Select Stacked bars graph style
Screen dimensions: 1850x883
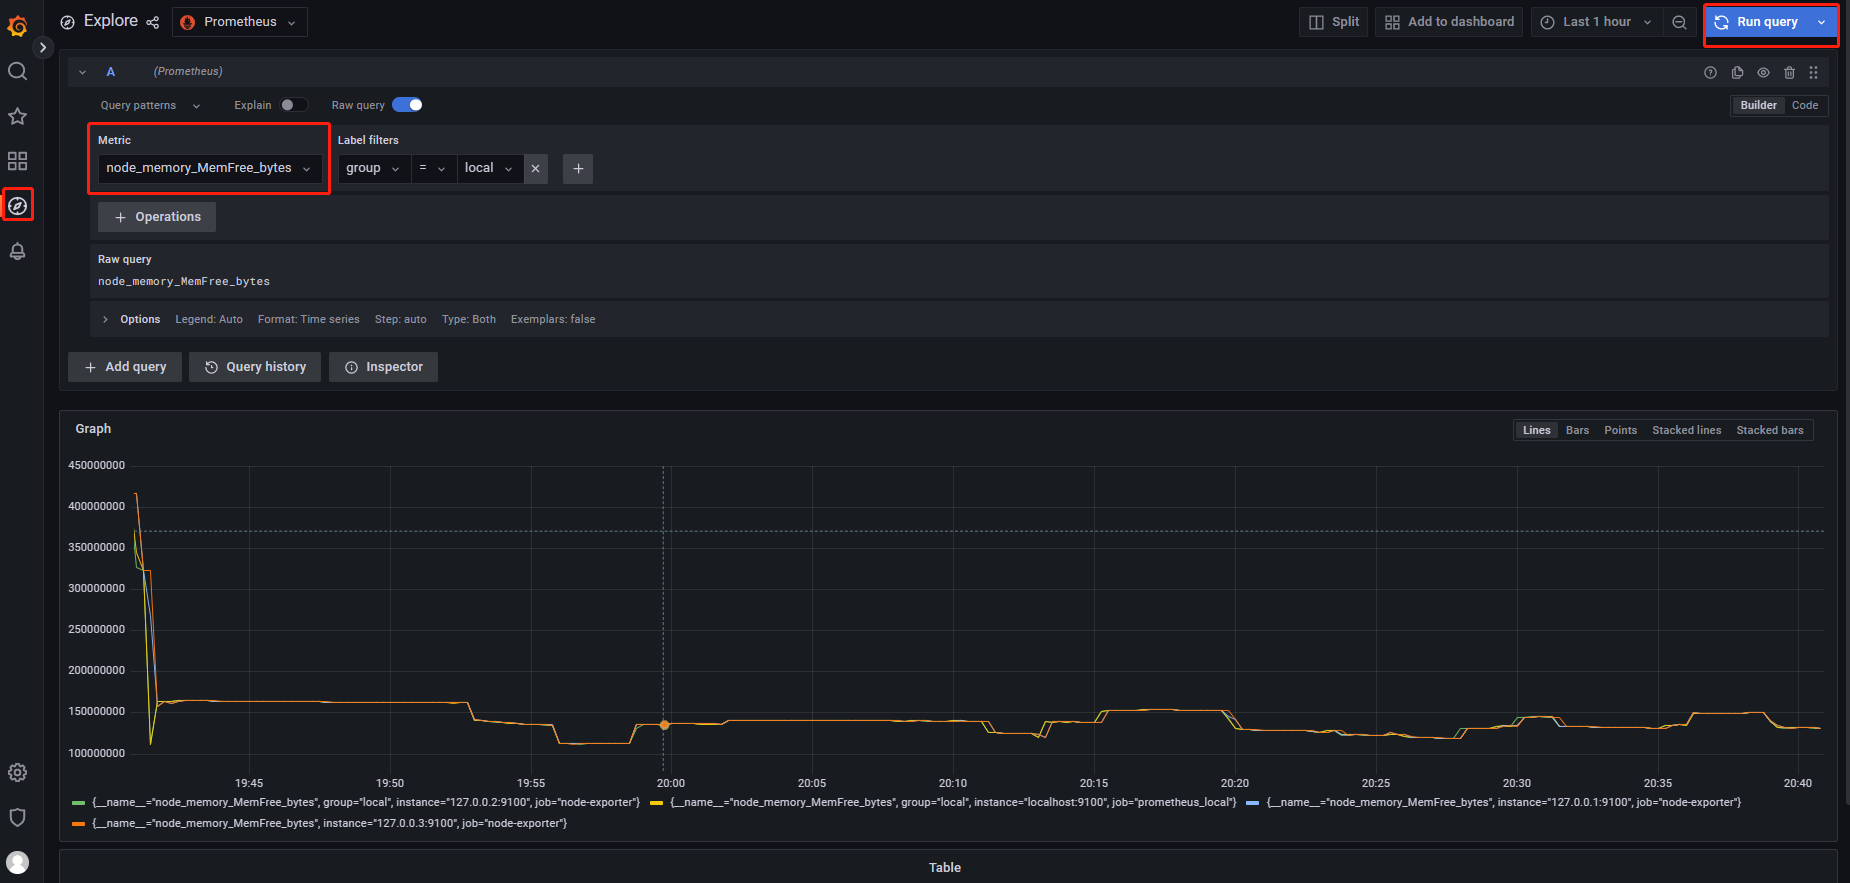(1769, 430)
